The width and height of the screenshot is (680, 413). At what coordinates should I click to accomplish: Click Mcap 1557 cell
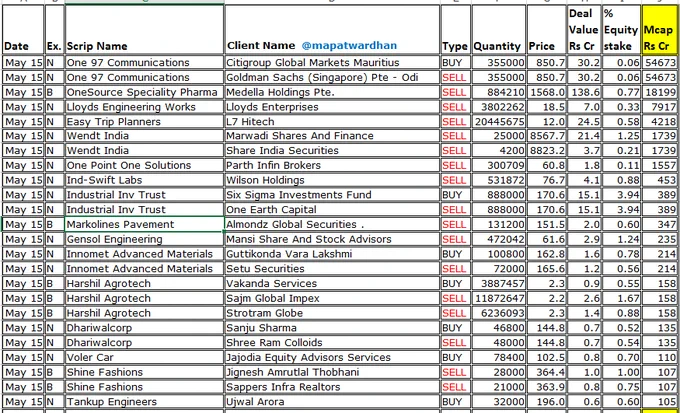point(659,165)
